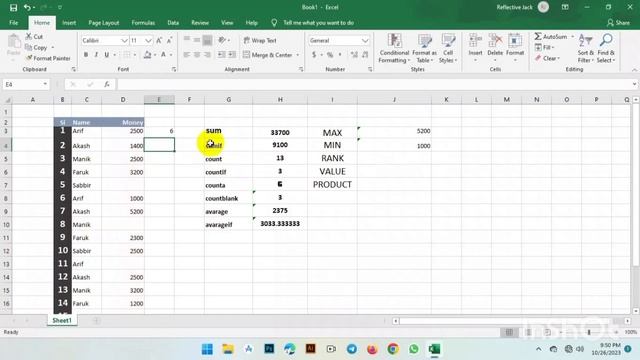Click the Cut scissors icon

tap(29, 36)
